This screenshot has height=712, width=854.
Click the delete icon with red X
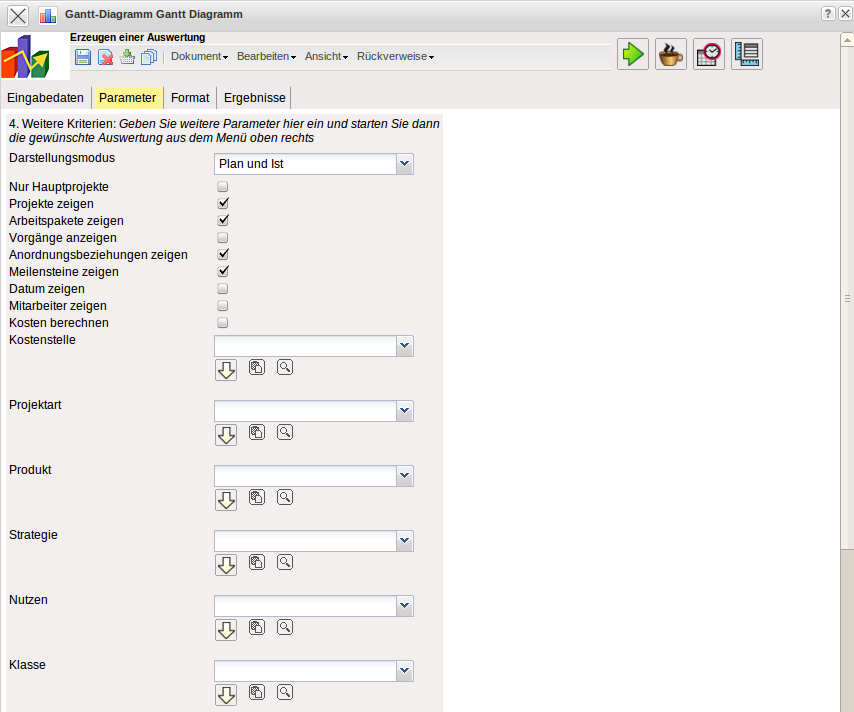[x=105, y=57]
